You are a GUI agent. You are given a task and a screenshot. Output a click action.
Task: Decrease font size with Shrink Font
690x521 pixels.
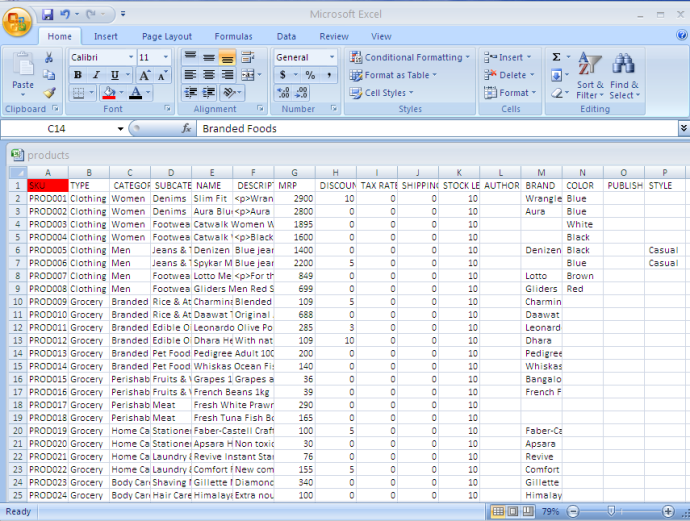[161, 75]
